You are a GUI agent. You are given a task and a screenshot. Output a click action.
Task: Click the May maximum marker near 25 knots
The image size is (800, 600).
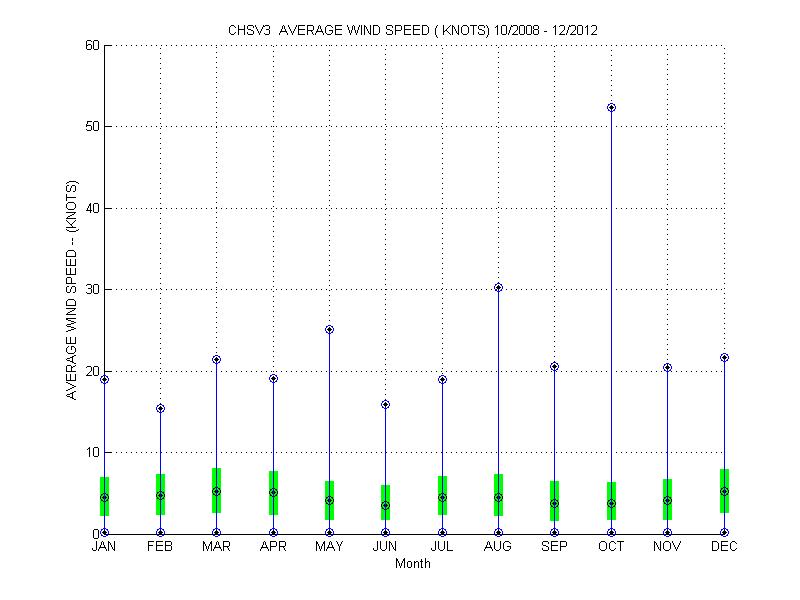click(329, 329)
